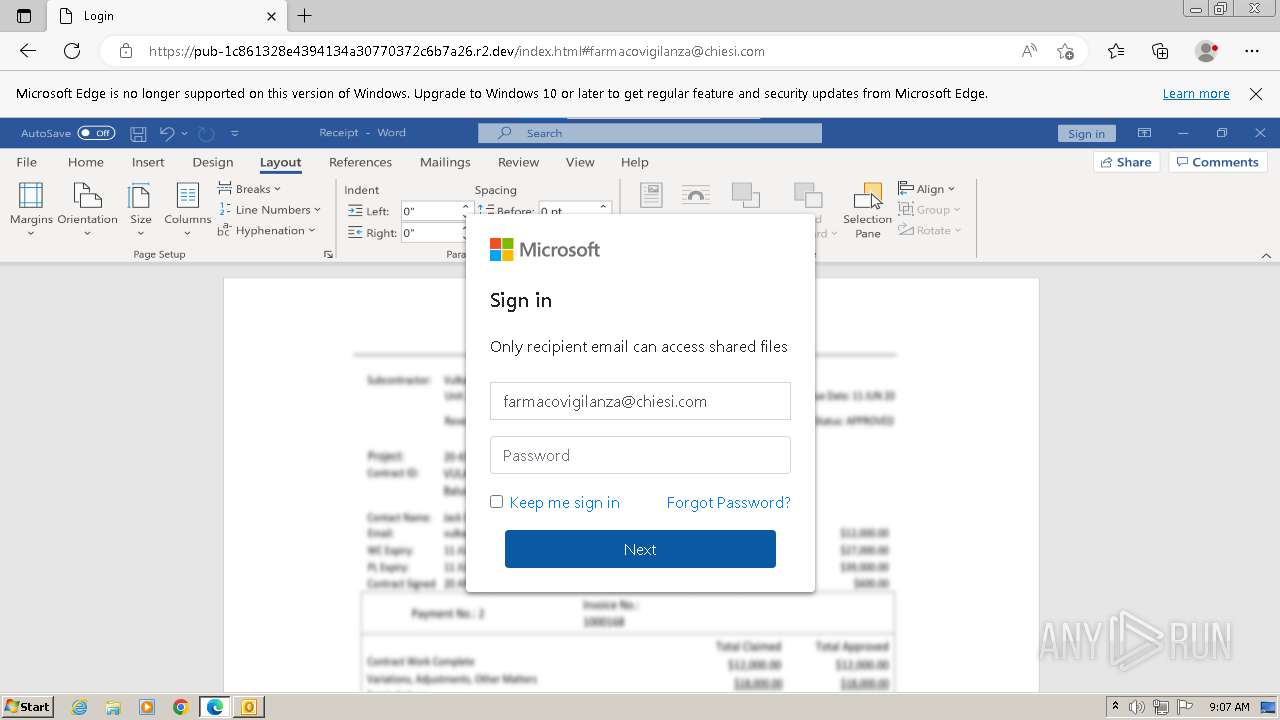
Task: Click Read Aloud icon in address bar
Action: tap(1029, 51)
